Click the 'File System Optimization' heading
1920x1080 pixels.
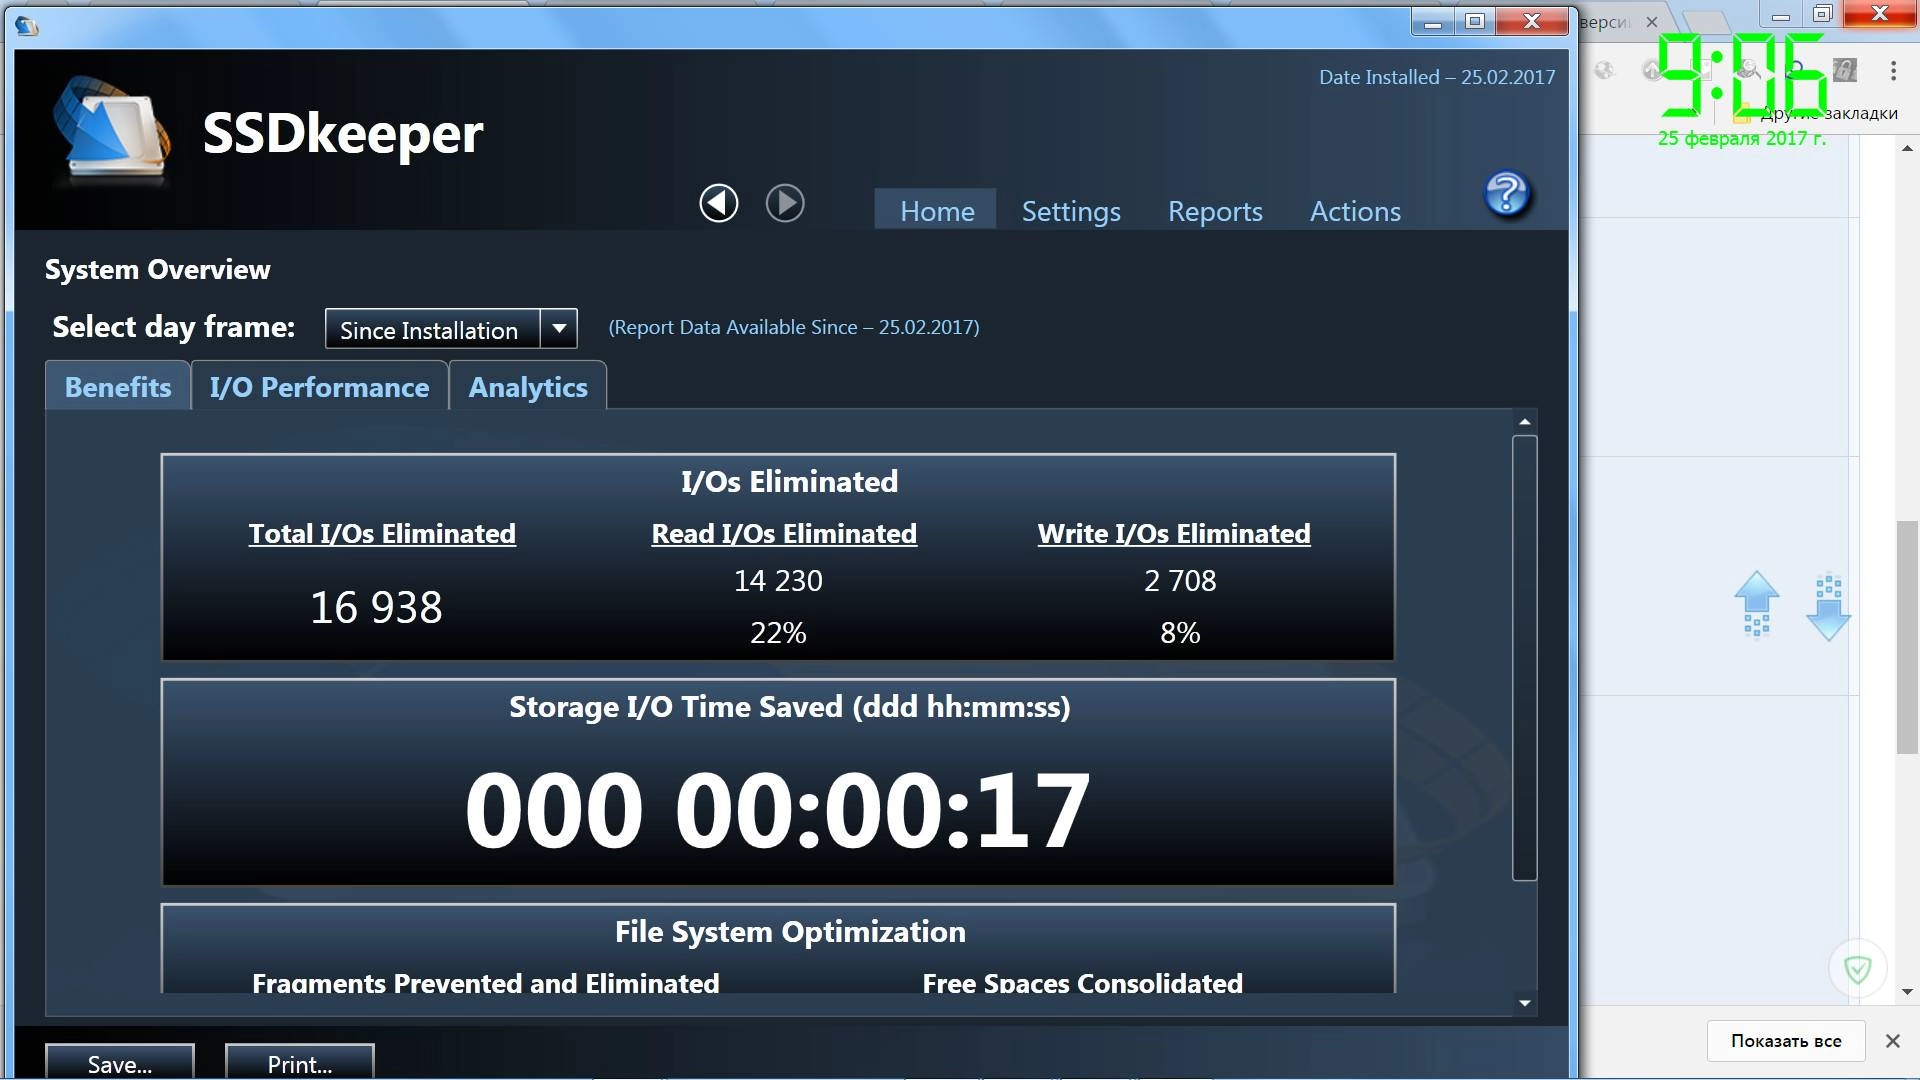click(x=790, y=932)
